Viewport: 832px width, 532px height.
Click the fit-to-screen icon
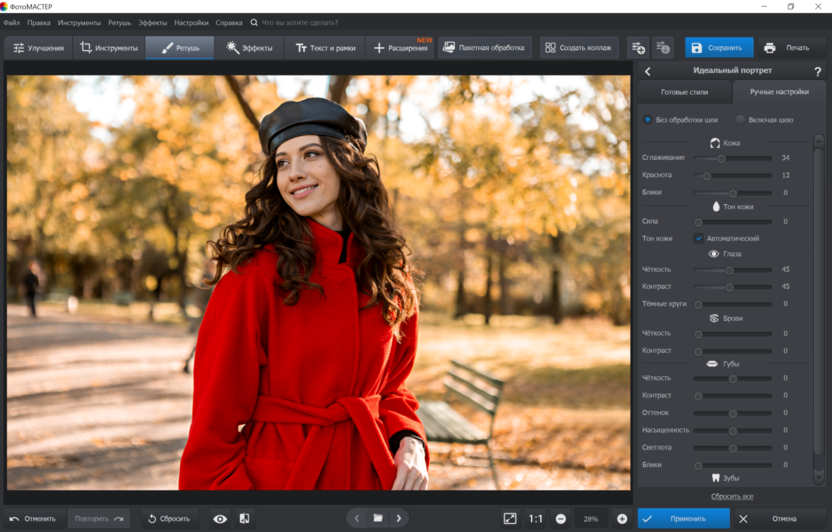click(x=510, y=519)
